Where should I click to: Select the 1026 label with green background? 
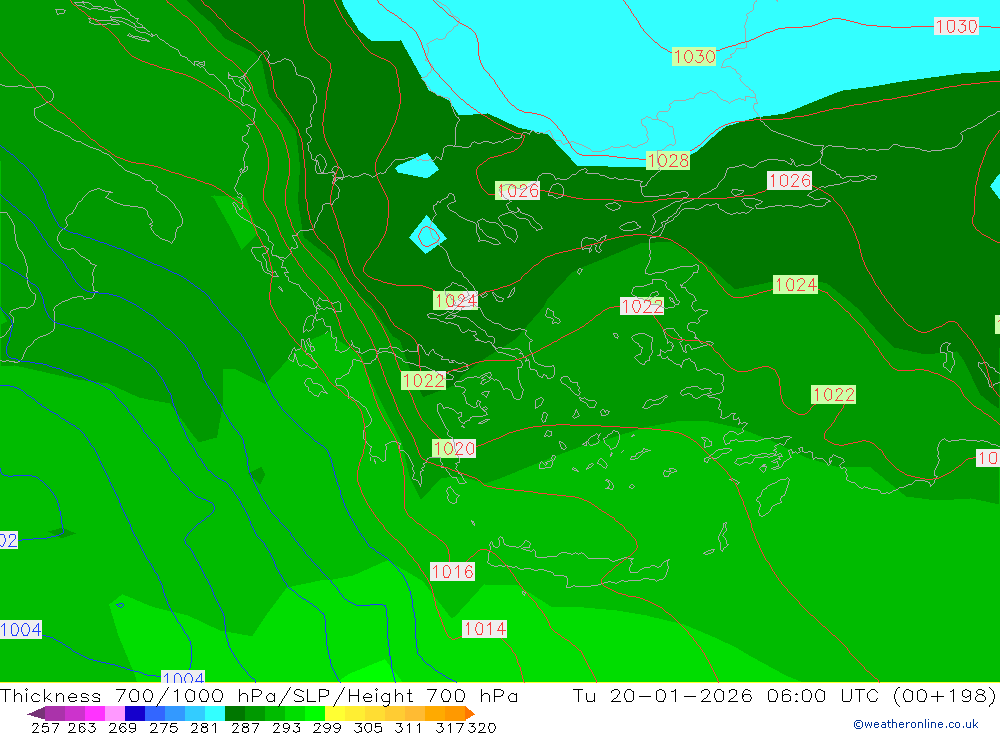point(517,191)
